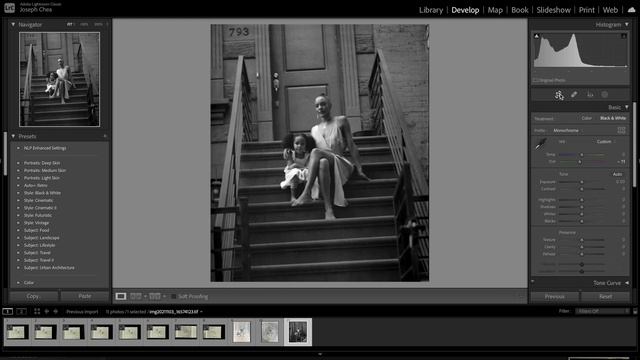640x360 pixels.
Task: Enable the Soft Proofing checkbox
Action: pyautogui.click(x=173, y=297)
